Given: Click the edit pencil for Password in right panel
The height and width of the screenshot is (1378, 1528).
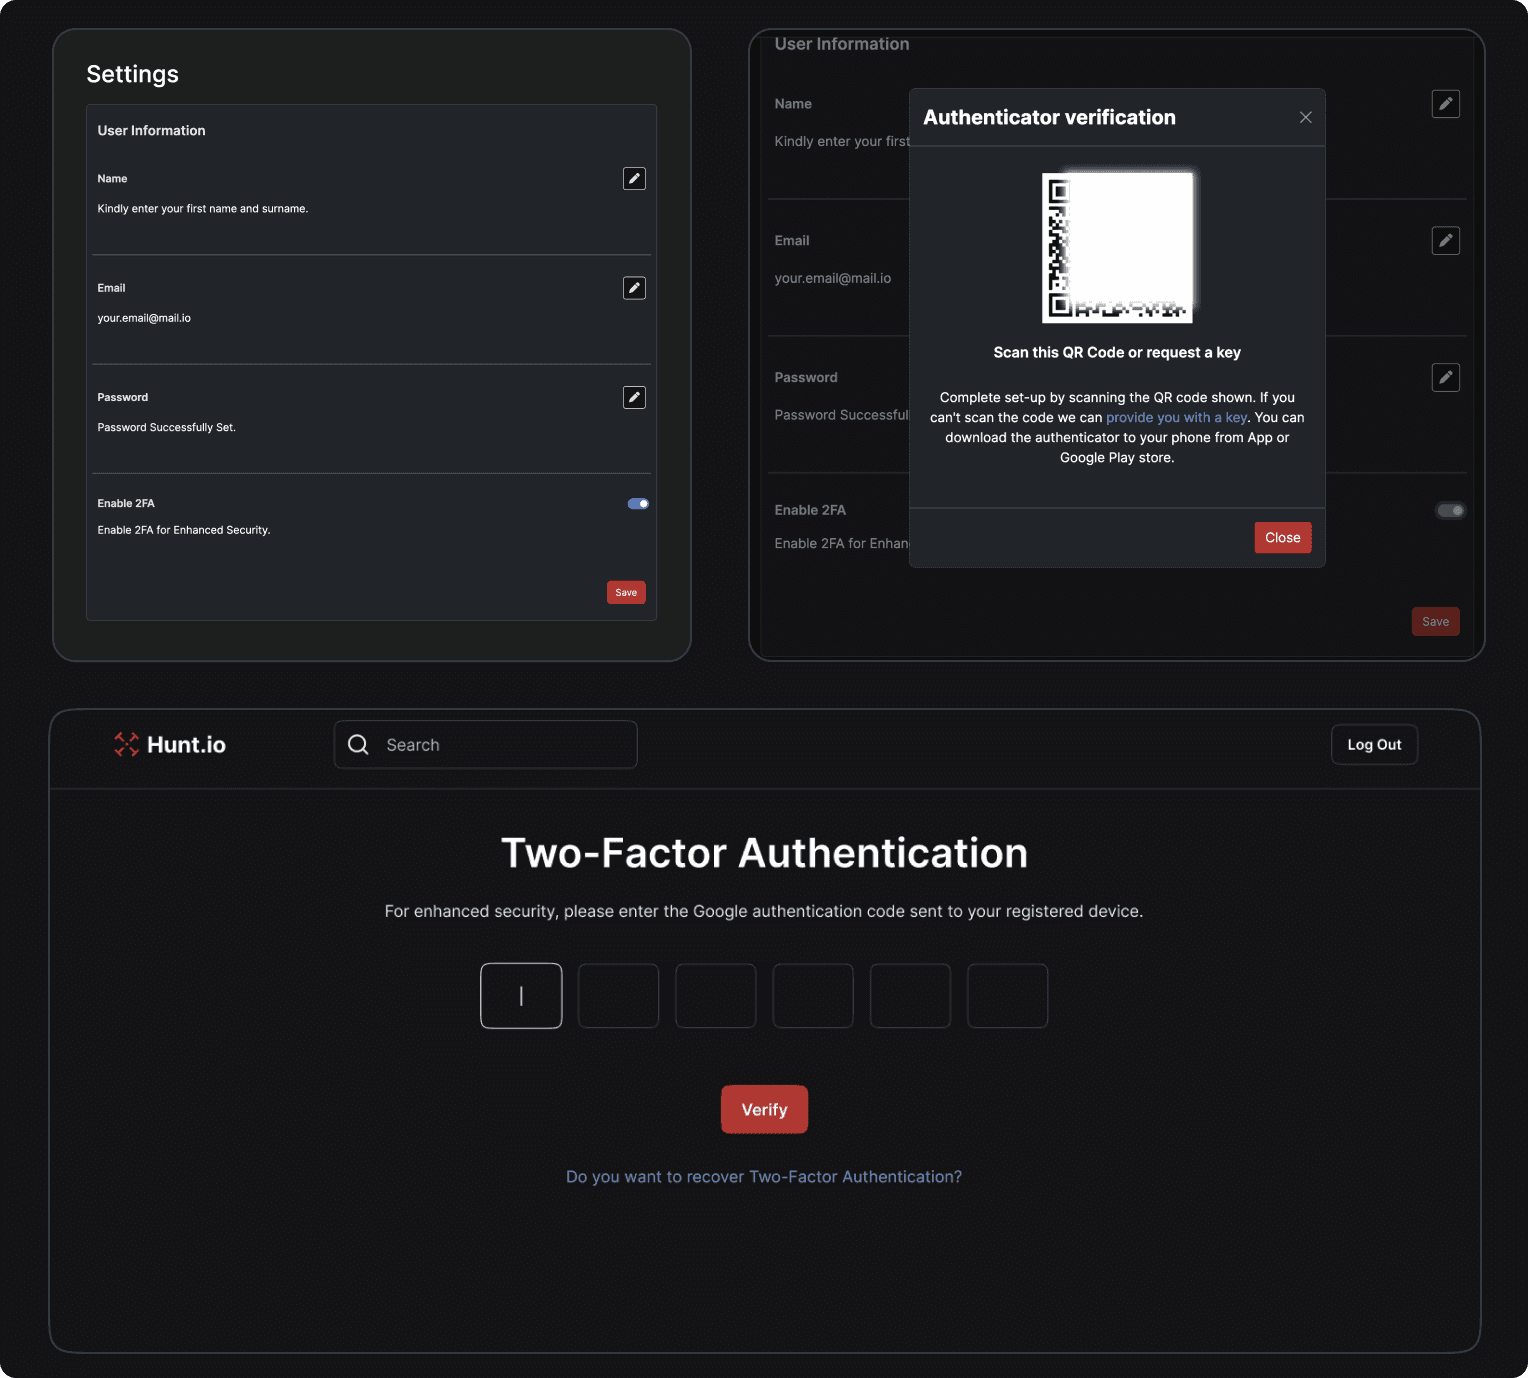Looking at the screenshot, I should 1446,377.
